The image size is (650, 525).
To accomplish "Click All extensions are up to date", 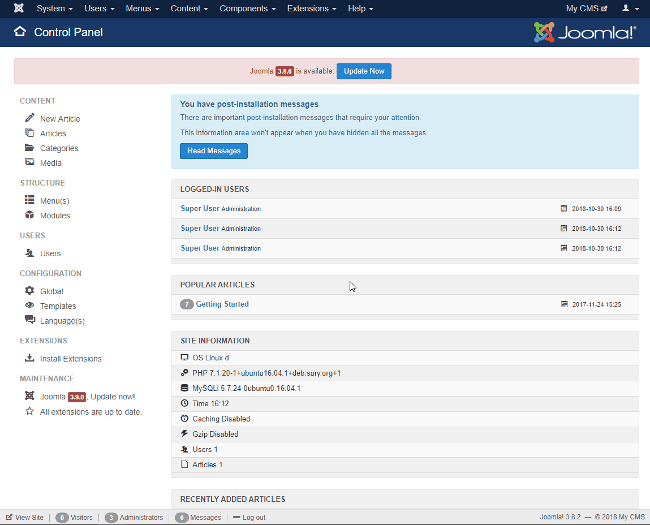I will [91, 412].
